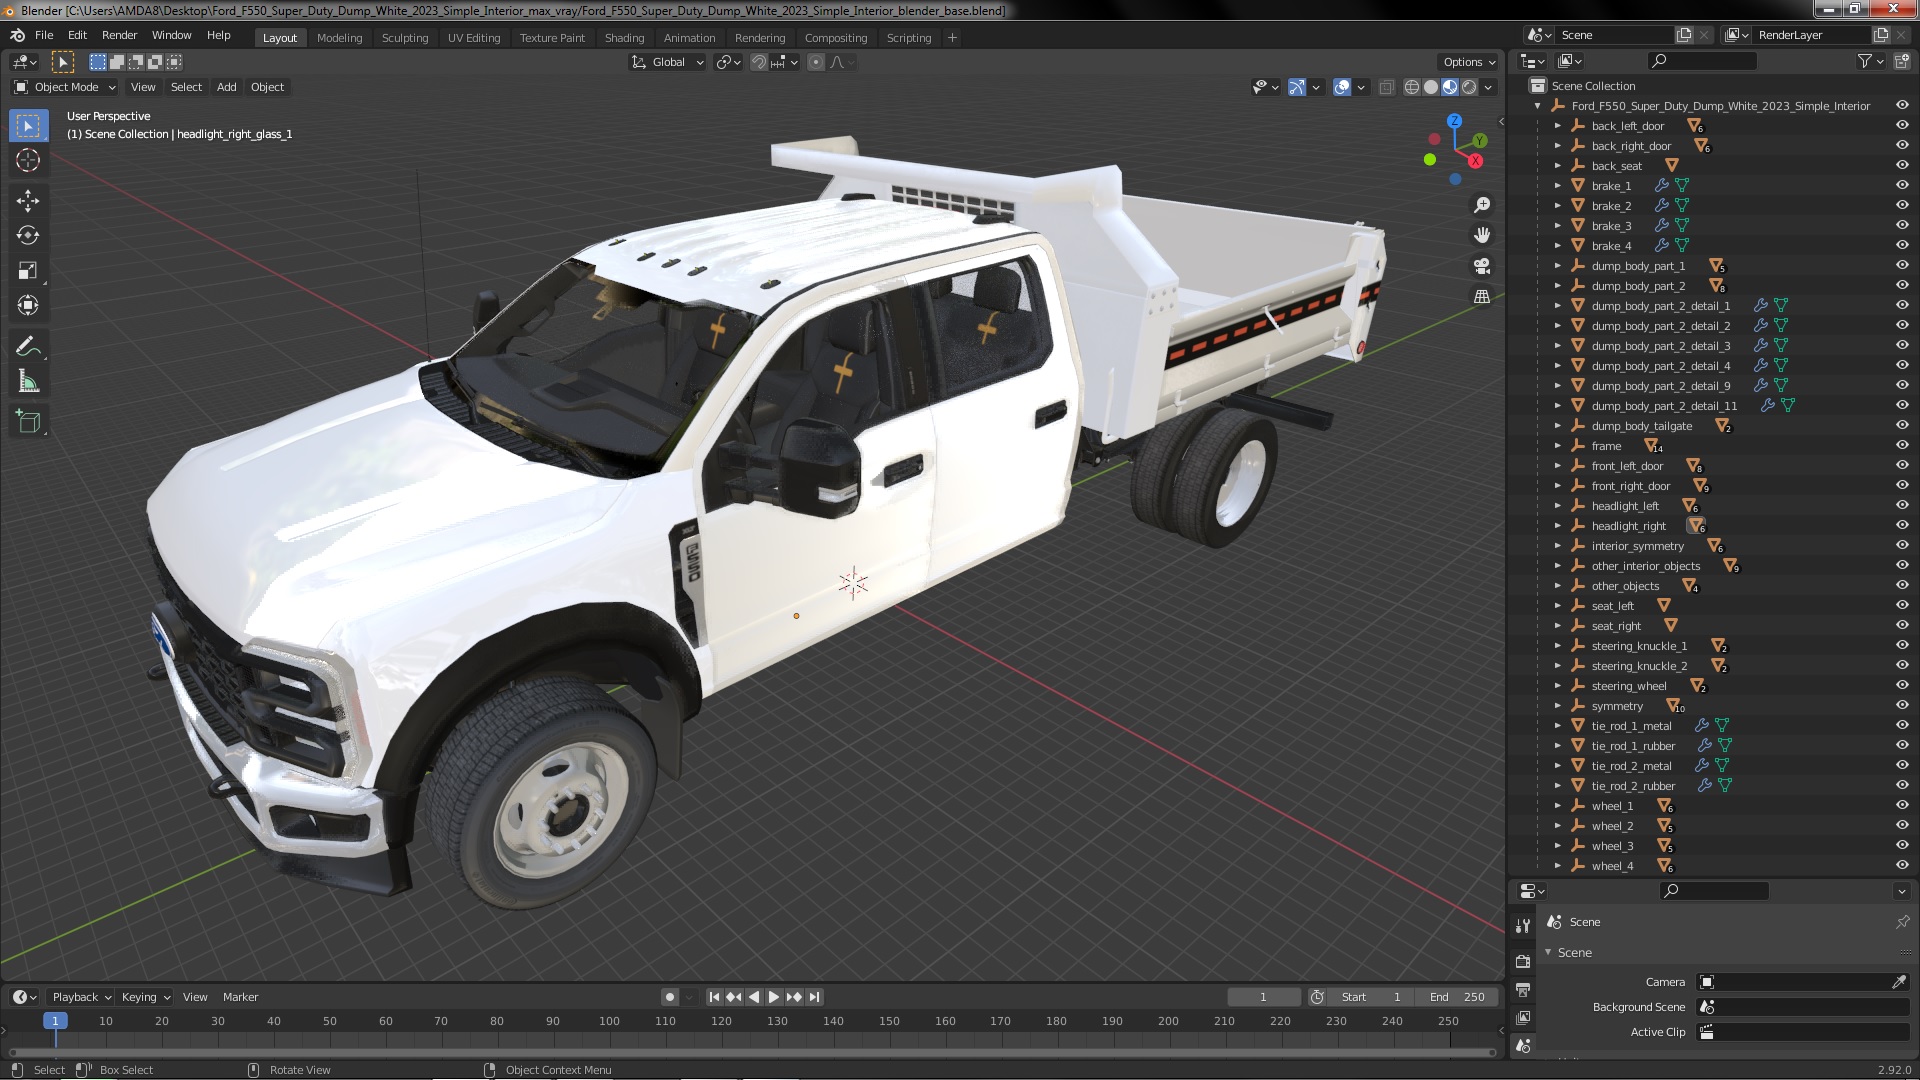Expand the interior_symmetry tree item
The width and height of the screenshot is (1920, 1080).
coord(1557,546)
